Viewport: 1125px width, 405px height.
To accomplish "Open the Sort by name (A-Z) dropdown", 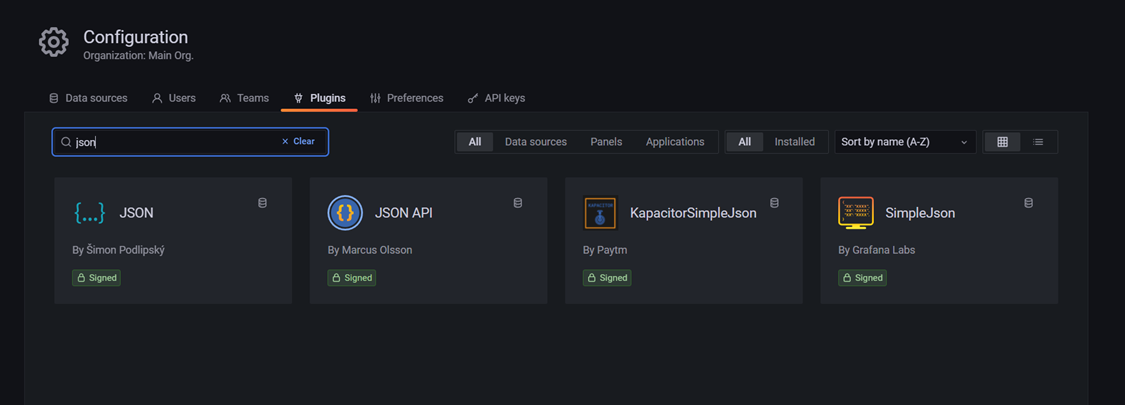I will 905,142.
